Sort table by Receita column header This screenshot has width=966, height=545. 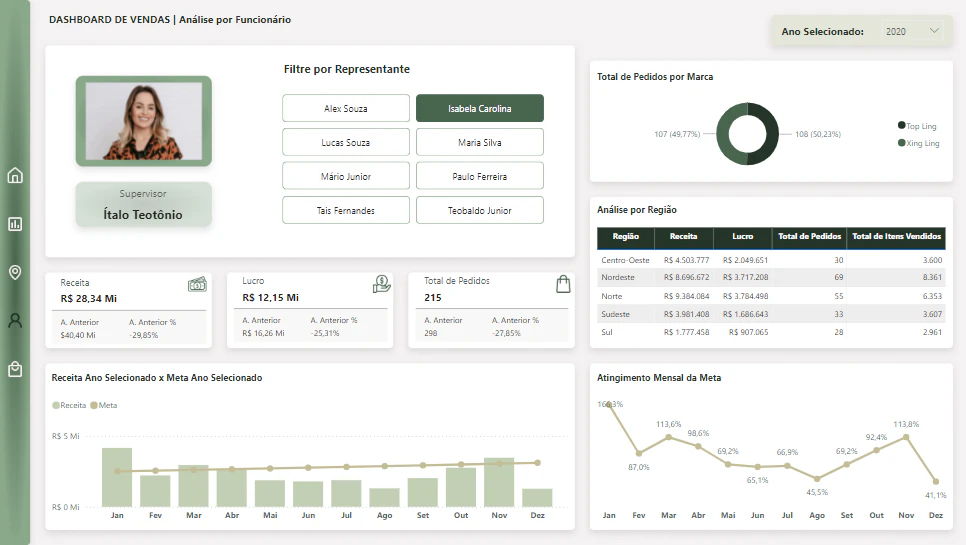pyautogui.click(x=683, y=236)
